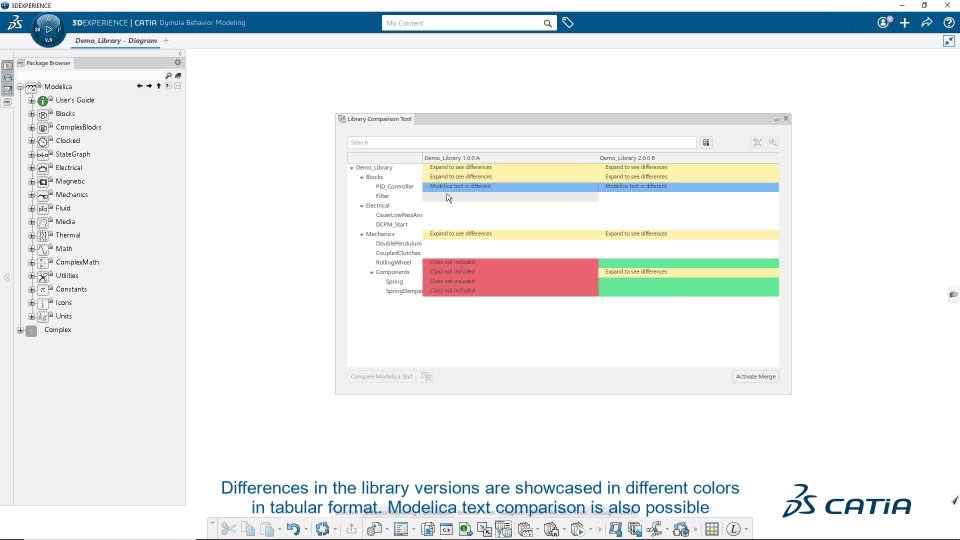Click the Cut scissors icon in bottom toolbar
The image size is (960, 540).
point(228,528)
